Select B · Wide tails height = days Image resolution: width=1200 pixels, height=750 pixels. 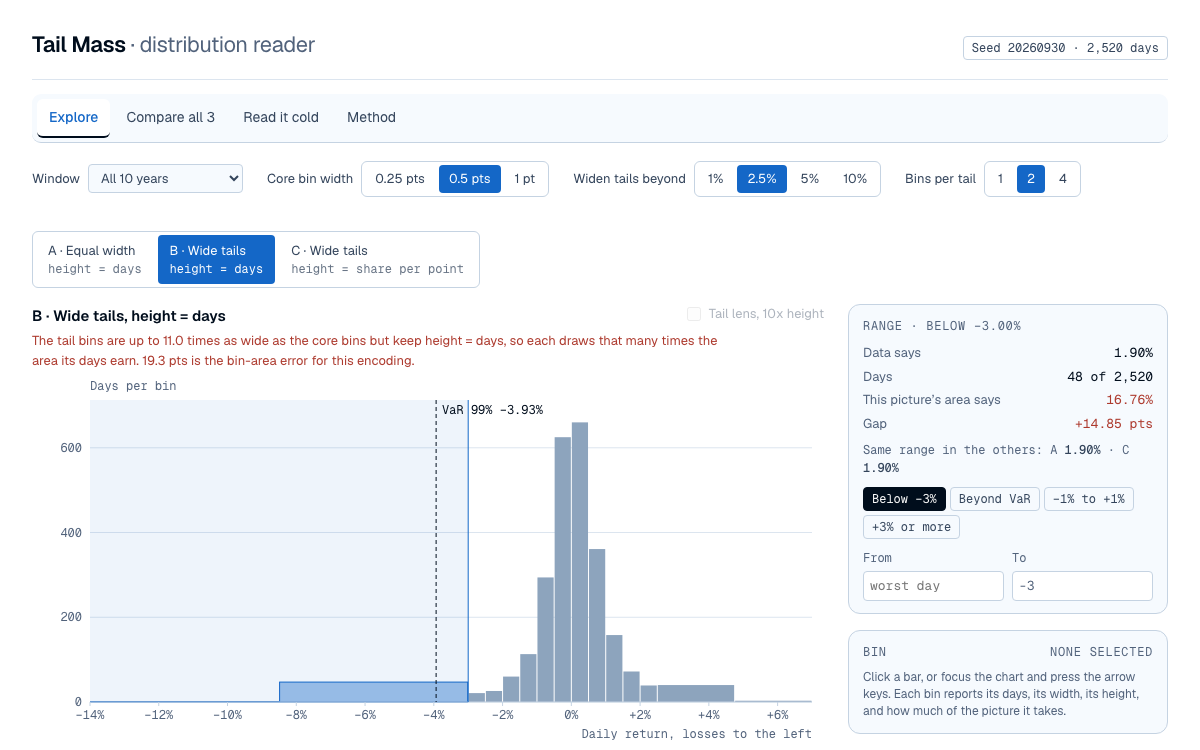coord(216,259)
